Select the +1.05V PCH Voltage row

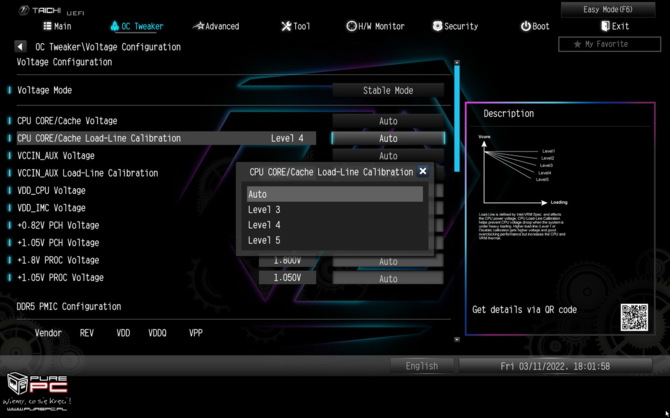pos(58,243)
